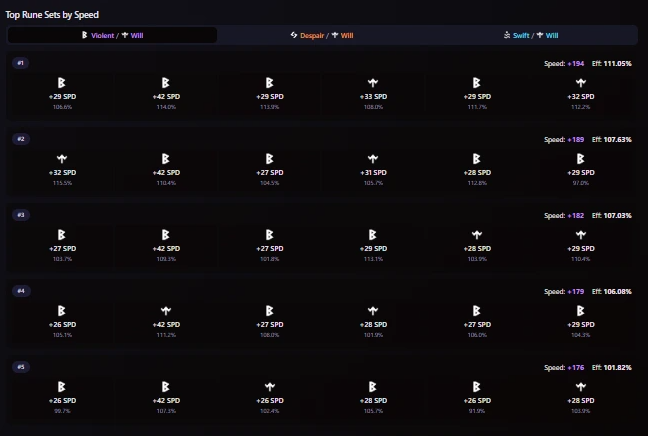Select the Violent rune icon above 112.8% efficiency

pyautogui.click(x=477, y=159)
